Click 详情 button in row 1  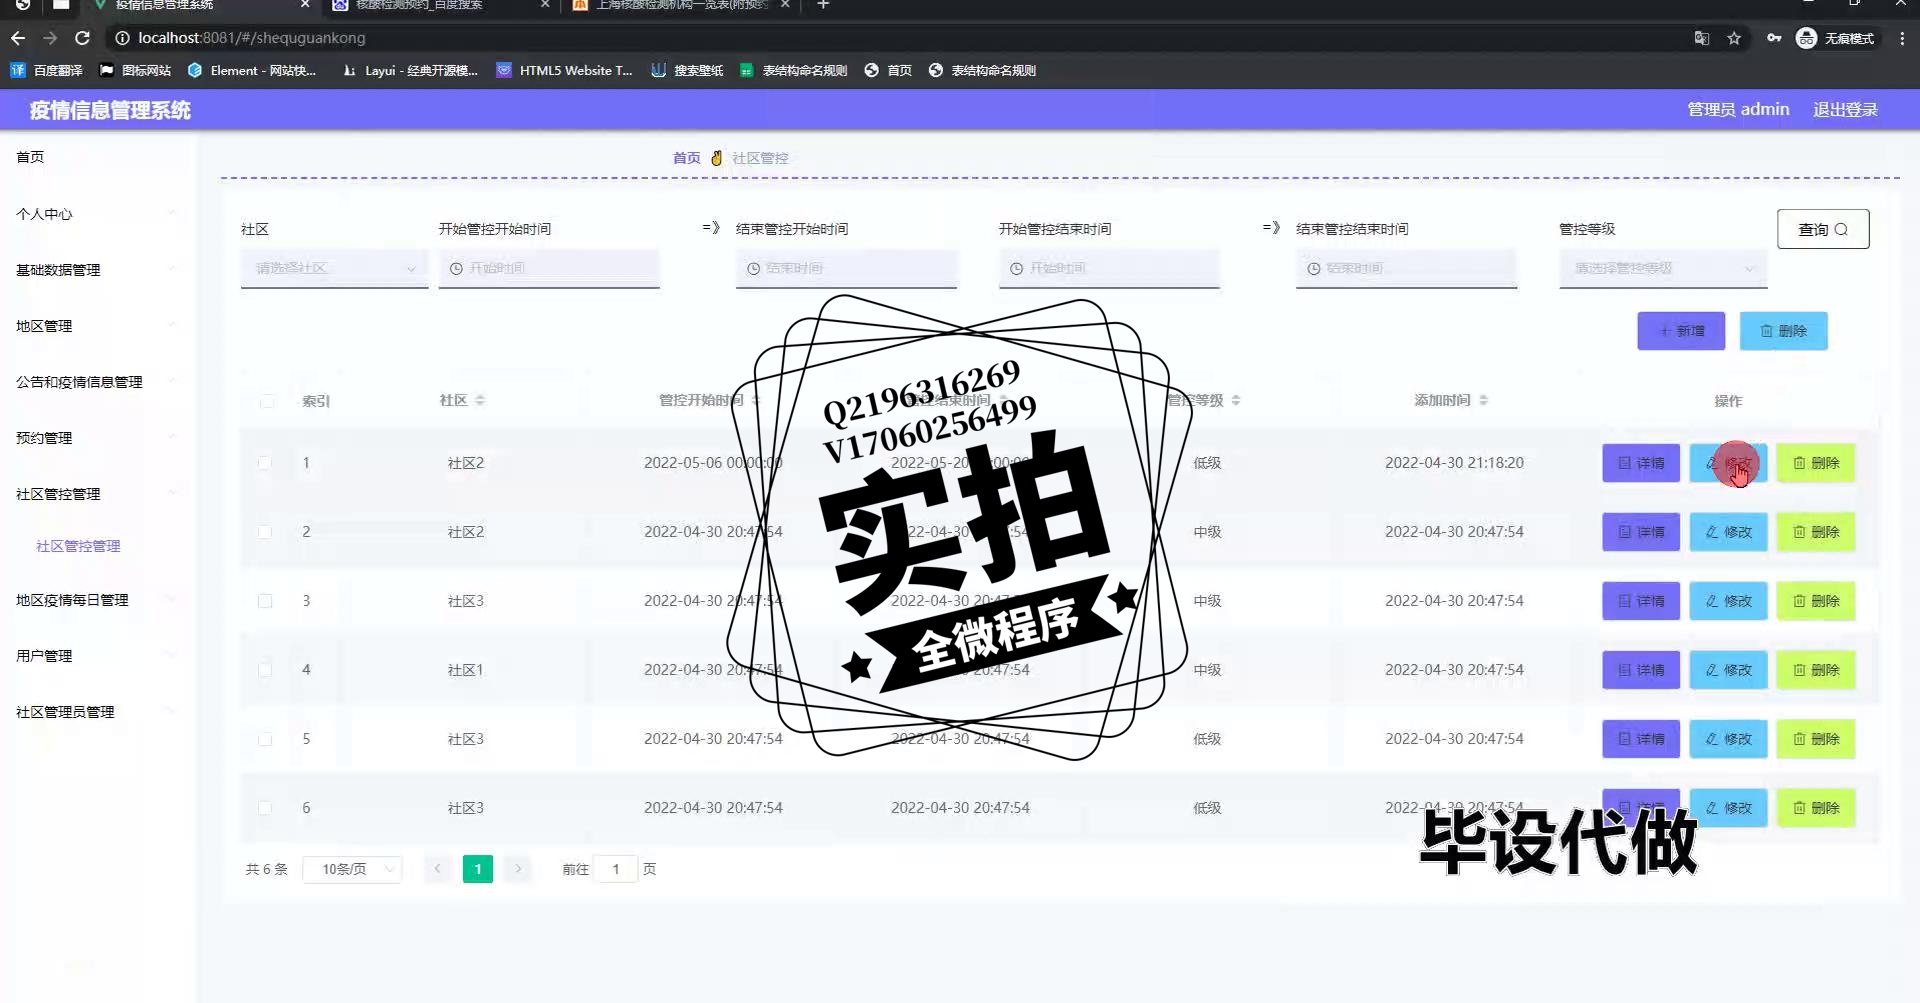(1641, 463)
